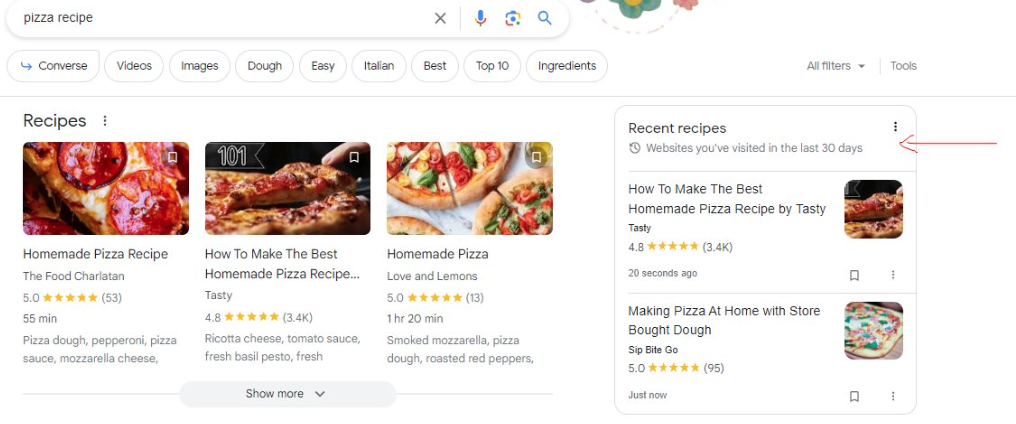
Task: Bookmark Sip Bite Go recent recipe
Action: [854, 396]
